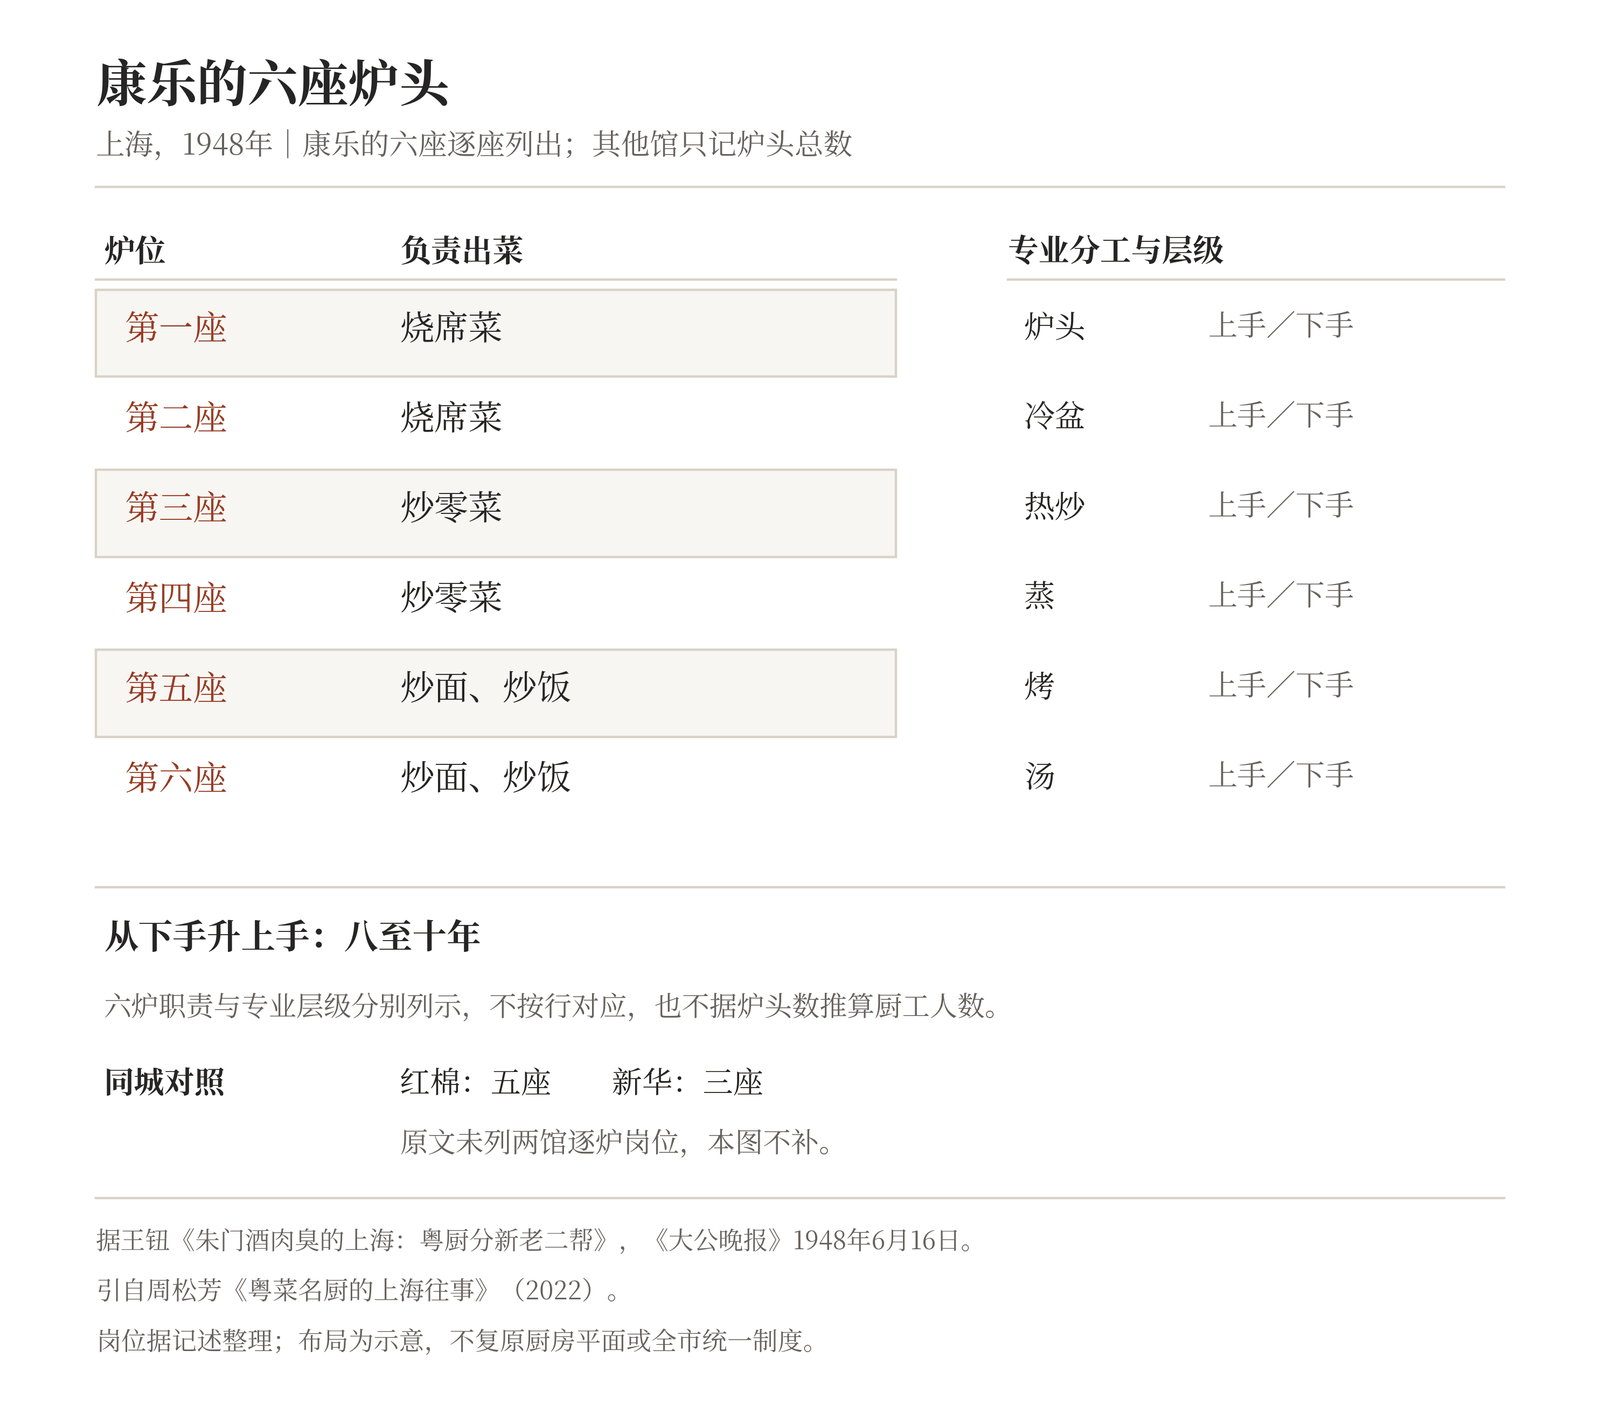Click 炒面、炒饭 in the 第六座 row
The width and height of the screenshot is (1600, 1406).
point(485,778)
